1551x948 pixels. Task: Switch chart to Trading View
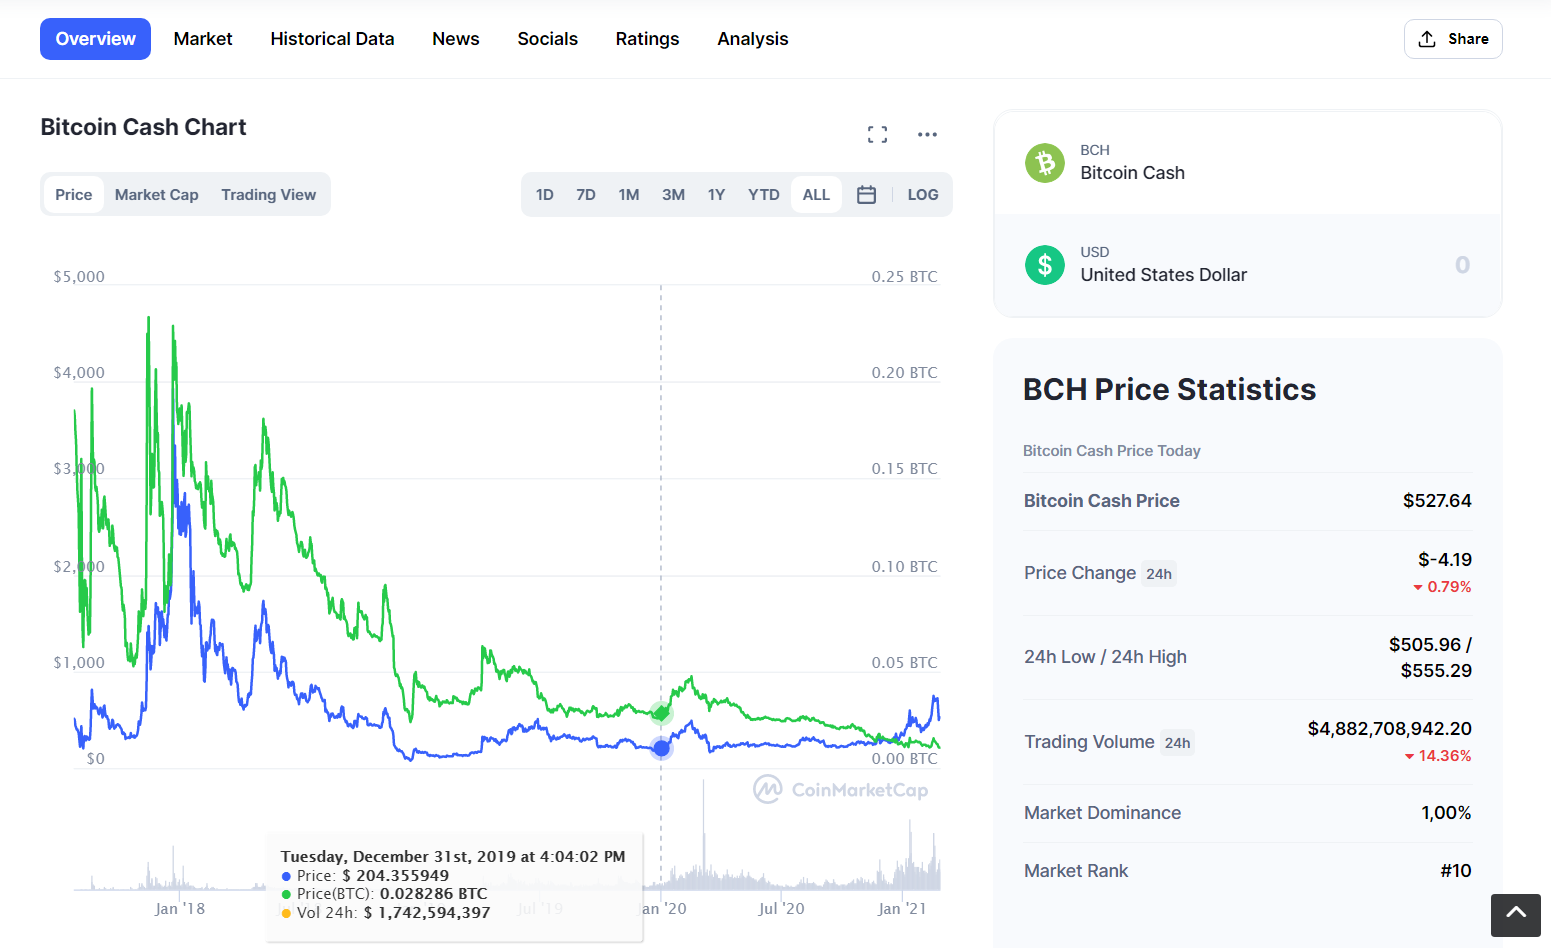coord(269,195)
